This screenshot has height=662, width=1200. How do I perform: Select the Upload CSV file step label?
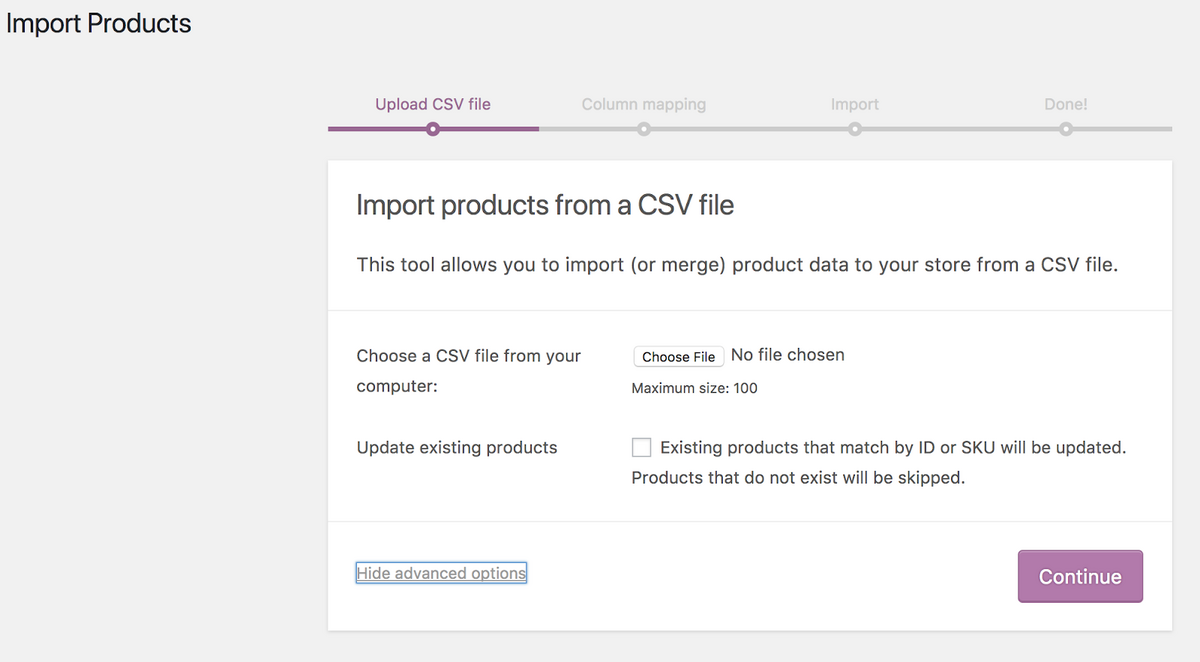coord(433,104)
